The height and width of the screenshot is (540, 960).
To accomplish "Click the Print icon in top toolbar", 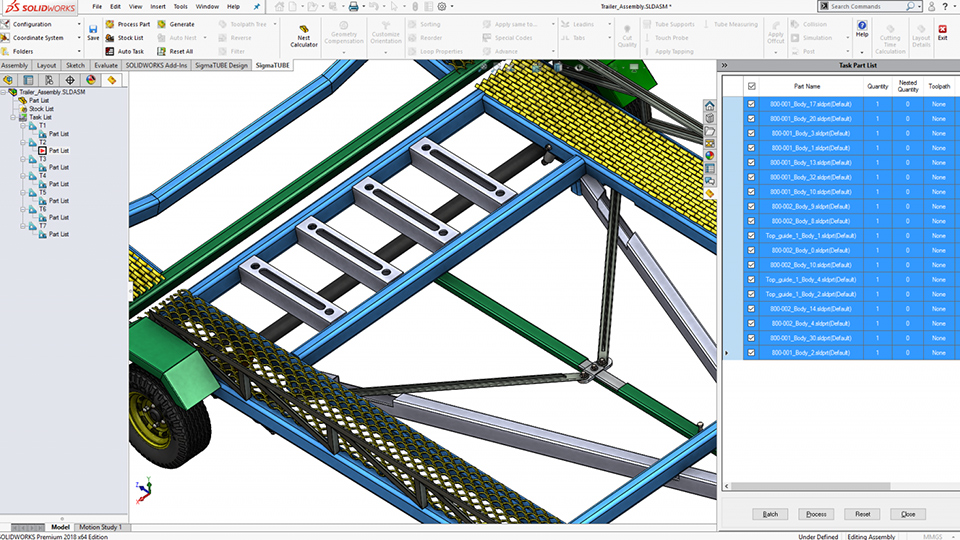I will point(353,7).
